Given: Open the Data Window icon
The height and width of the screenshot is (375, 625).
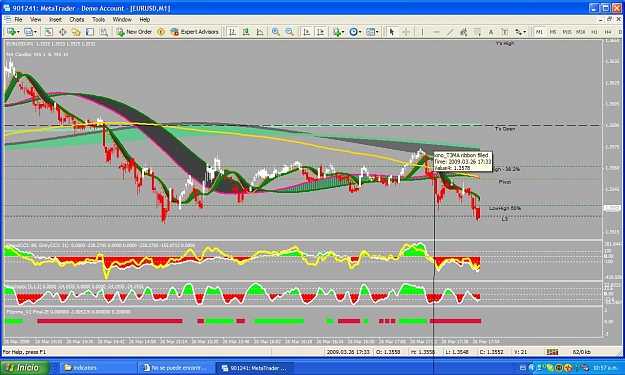Looking at the screenshot, I should (63, 31).
